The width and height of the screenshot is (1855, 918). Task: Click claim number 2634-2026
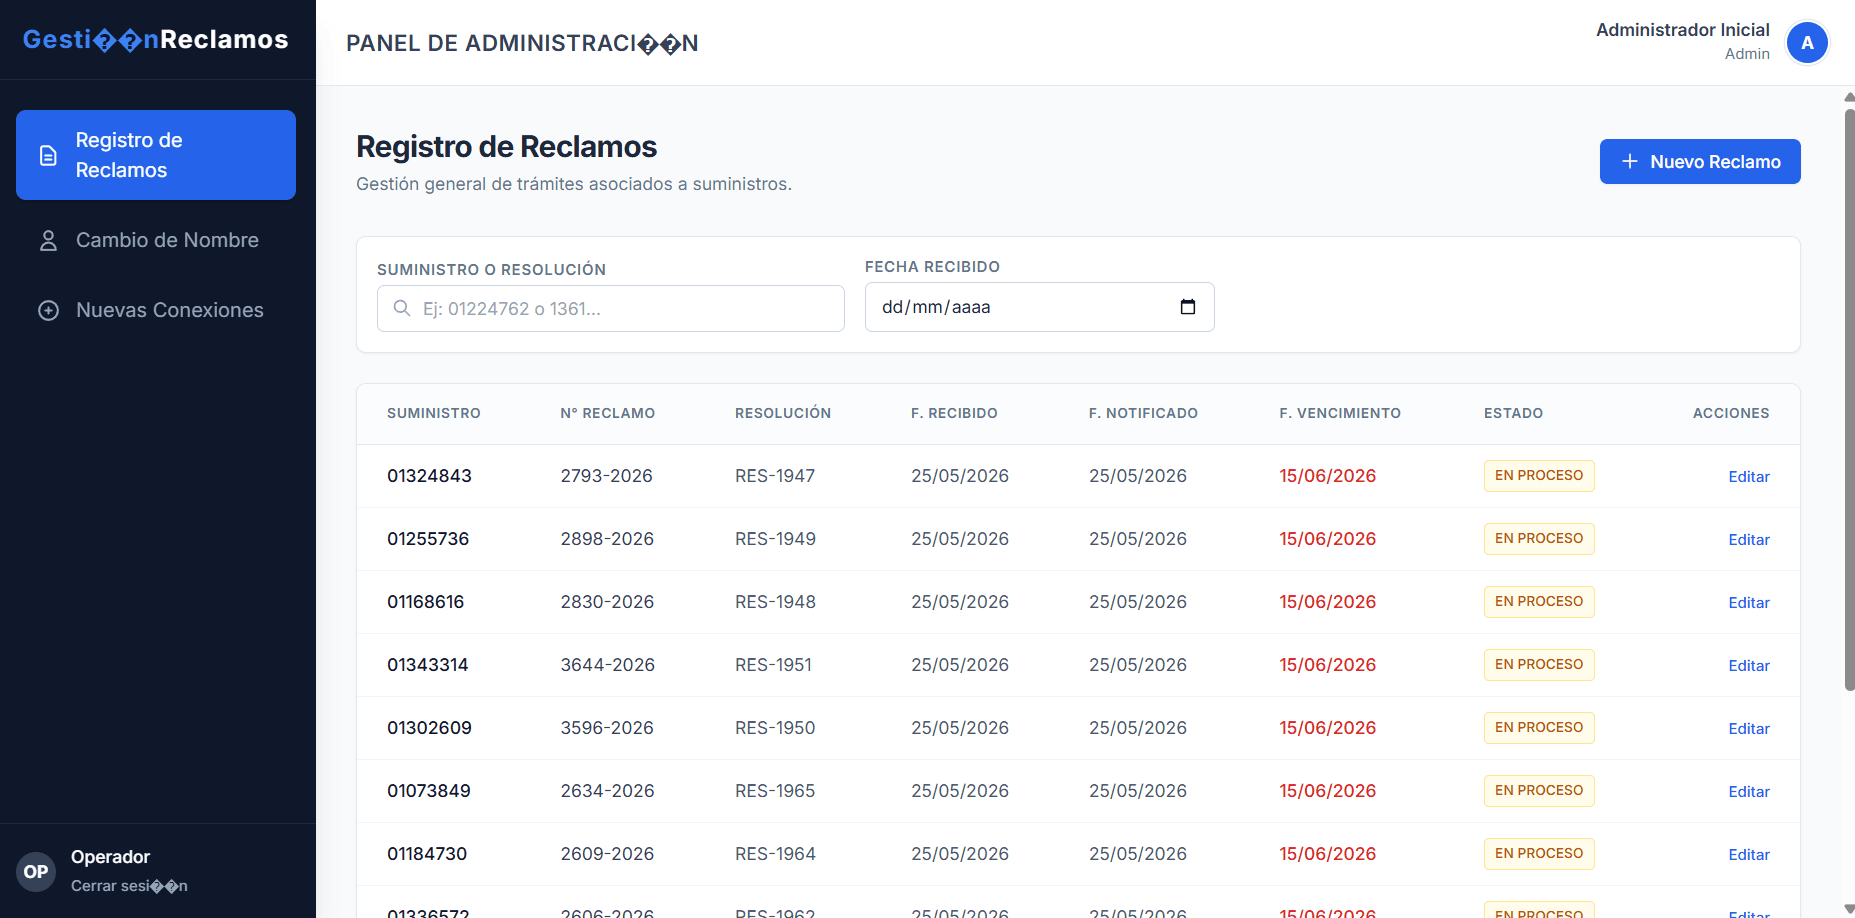[607, 791]
